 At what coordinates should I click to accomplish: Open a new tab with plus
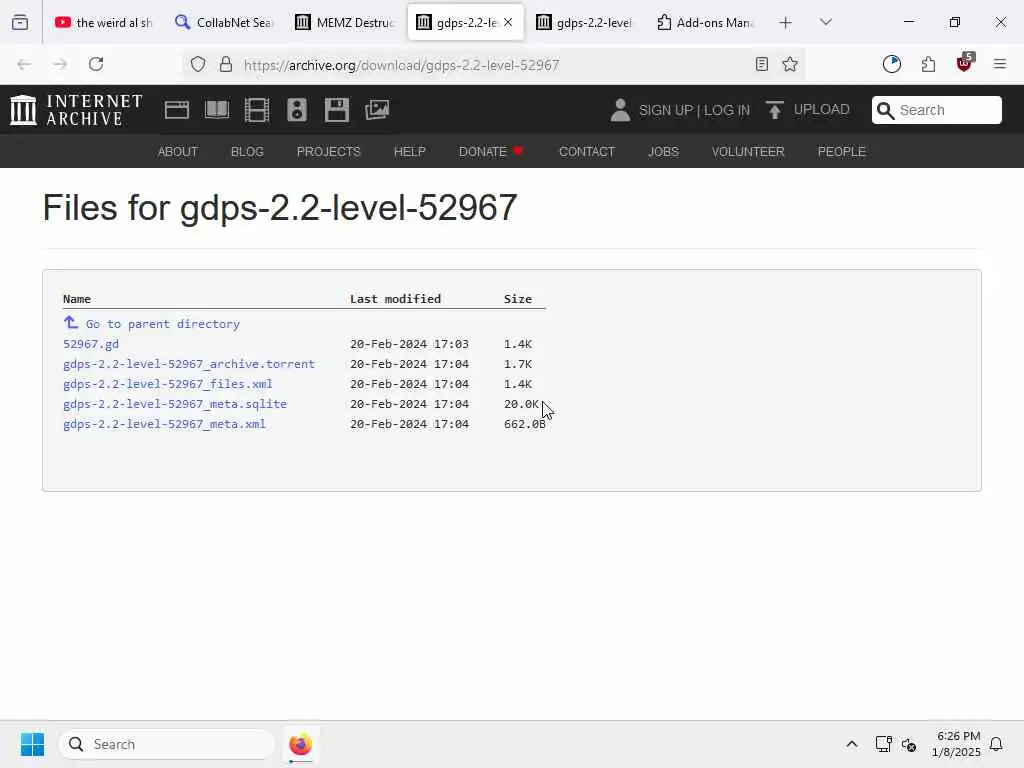pos(786,23)
